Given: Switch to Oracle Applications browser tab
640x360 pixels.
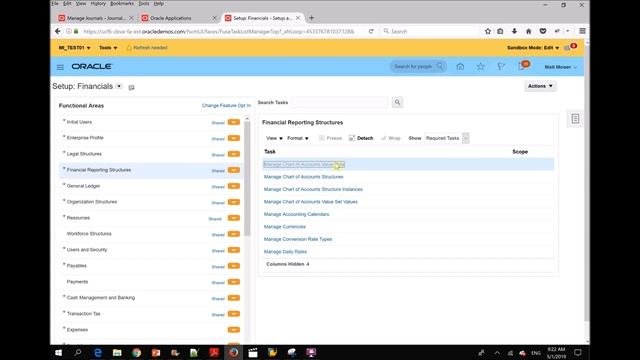Looking at the screenshot, I should coord(178,18).
